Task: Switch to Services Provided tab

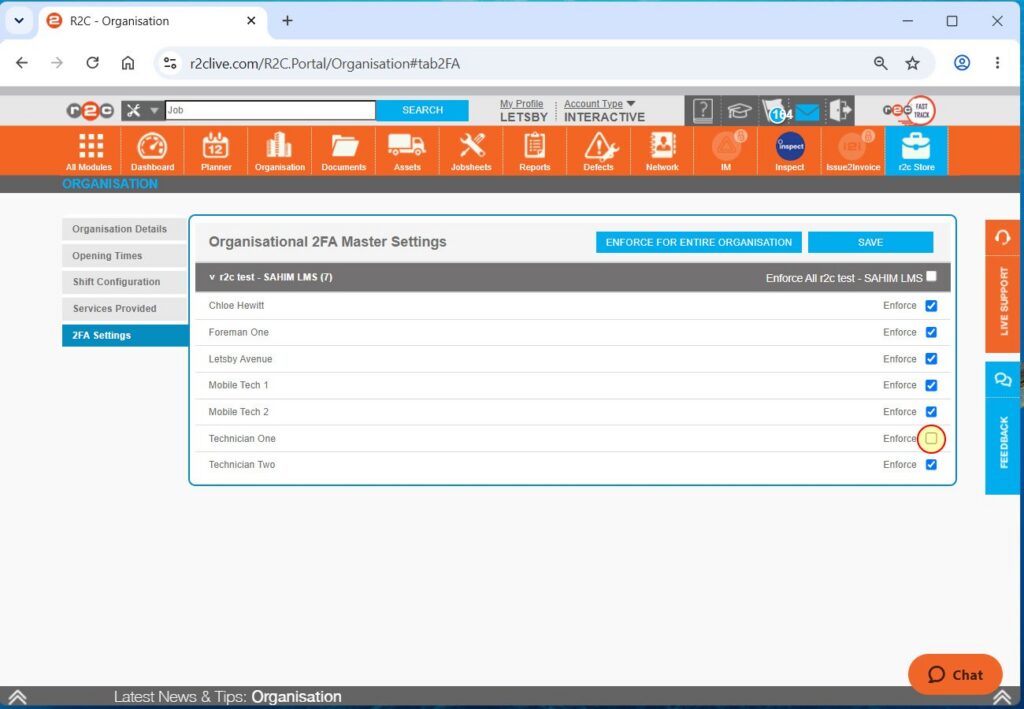Action: click(x=124, y=309)
